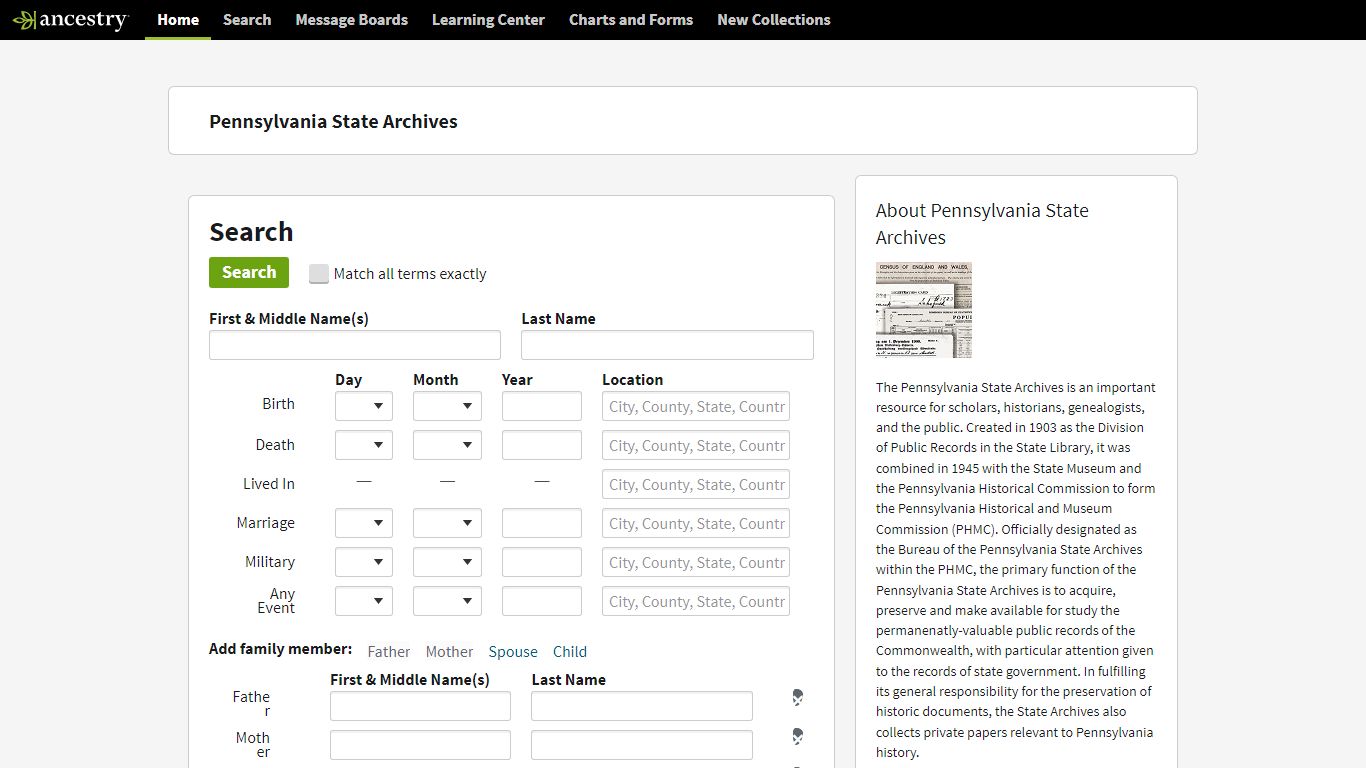Open New Collections
Screen dimensions: 1366x768
tap(774, 20)
